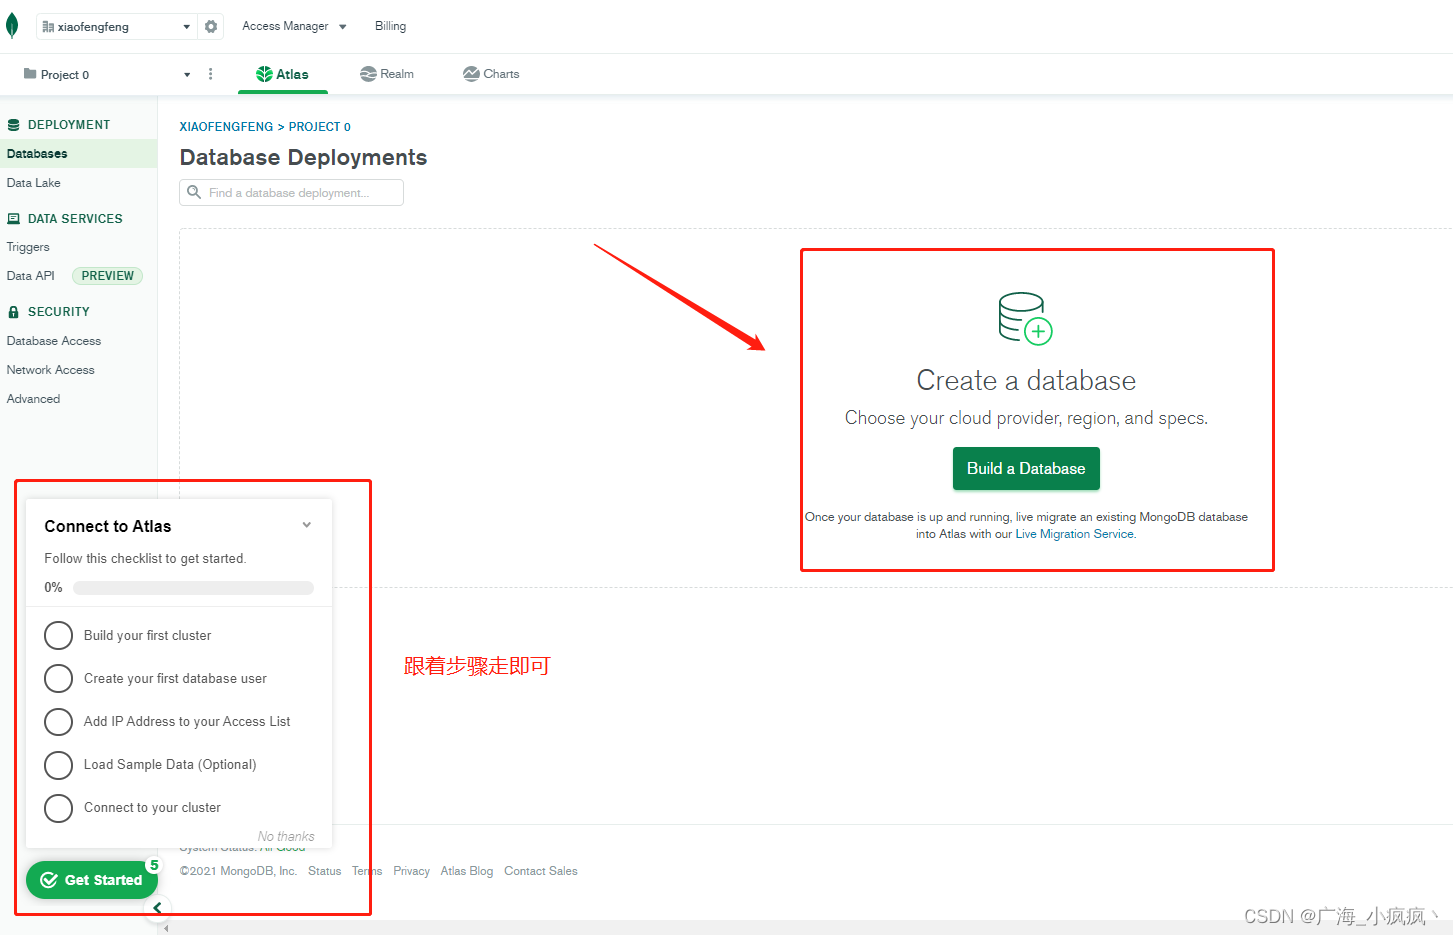Focus the Find a database deployment field
Screen dimensions: 1453x935
click(x=291, y=192)
